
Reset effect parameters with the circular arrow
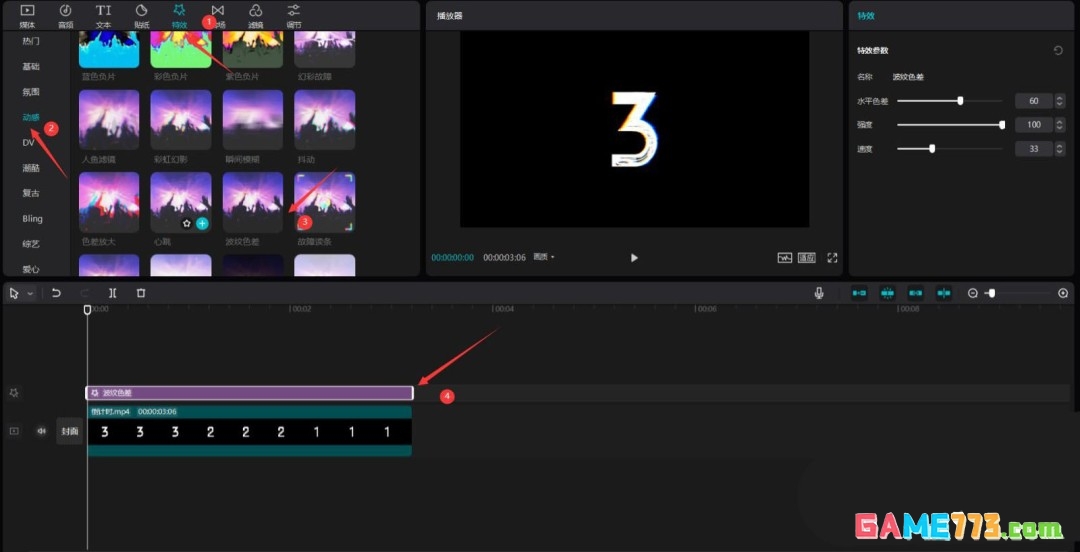1058,50
